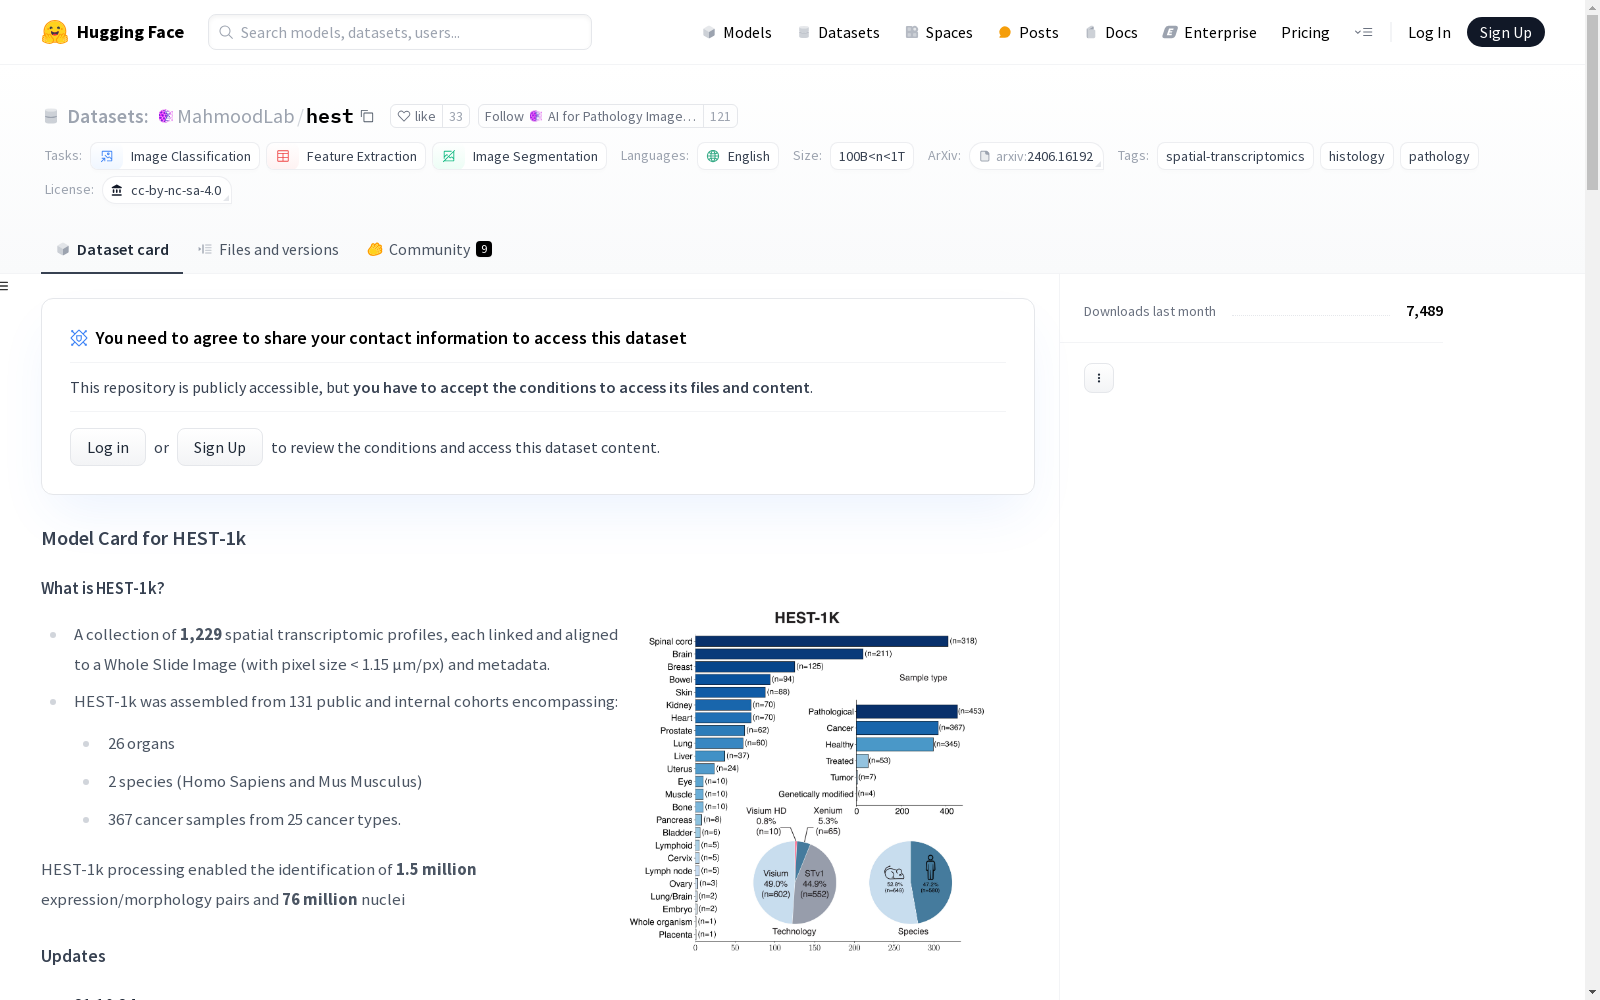Open Datasets in the top navigation
This screenshot has height=1000, width=1600.
click(x=838, y=32)
